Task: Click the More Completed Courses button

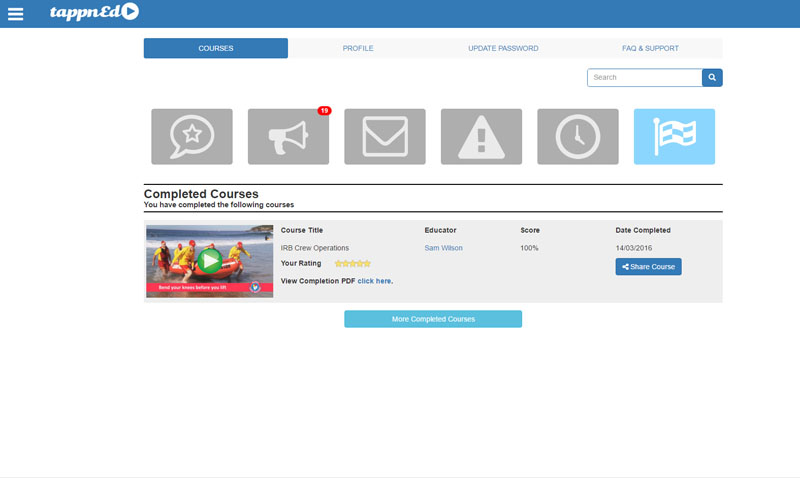Action: [433, 319]
